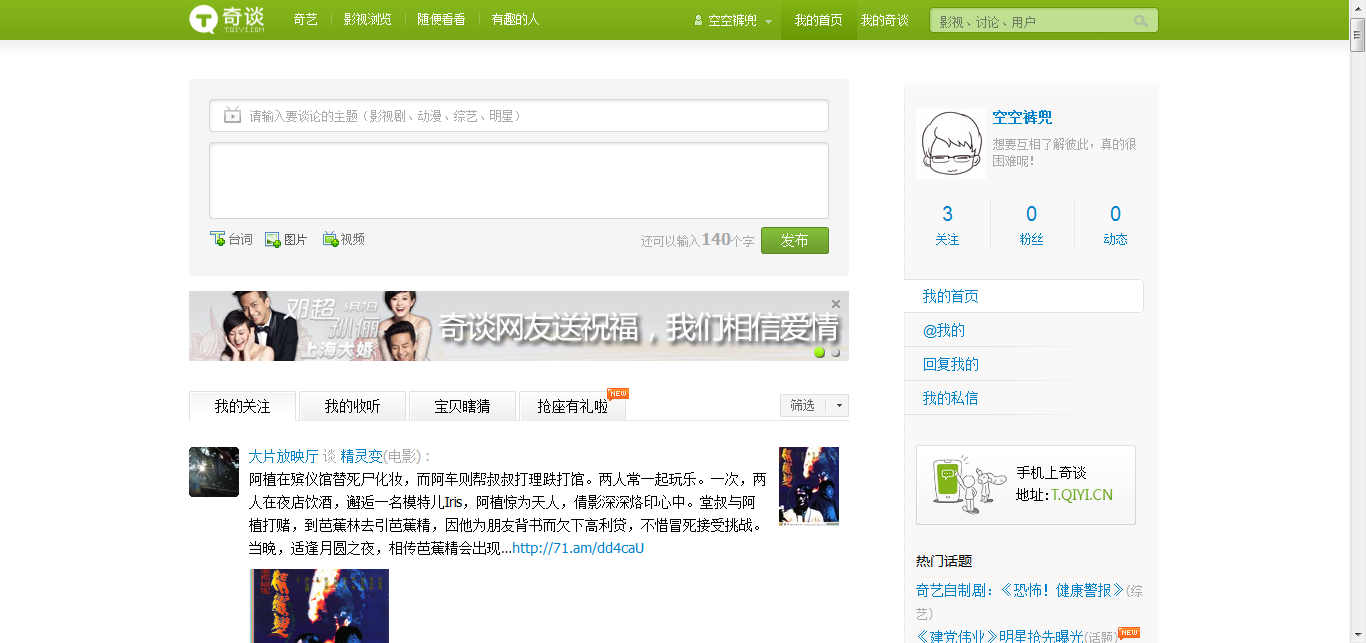Image resolution: width=1366 pixels, height=643 pixels.
Task: Select the first green banner dot
Action: point(820,352)
